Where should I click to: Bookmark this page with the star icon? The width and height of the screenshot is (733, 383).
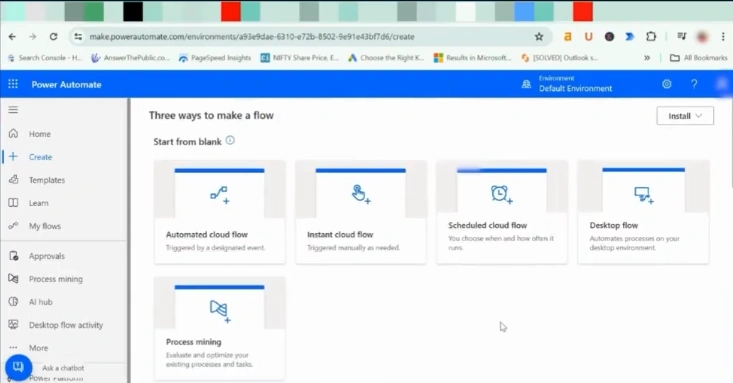click(x=539, y=36)
